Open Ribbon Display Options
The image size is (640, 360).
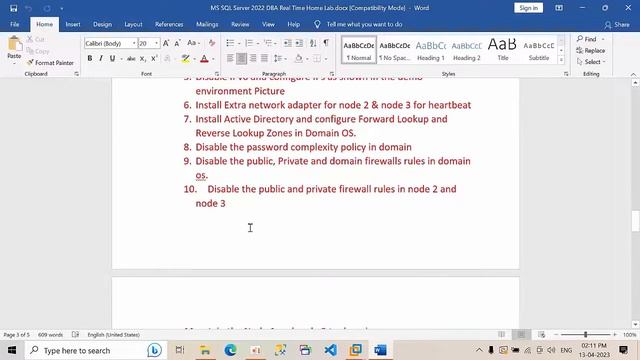pos(559,8)
